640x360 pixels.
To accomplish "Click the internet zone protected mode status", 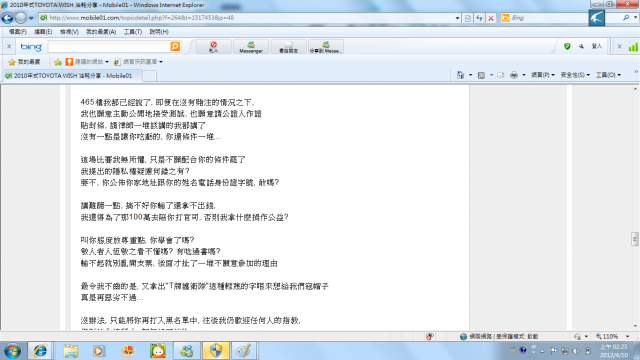I will 499,337.
